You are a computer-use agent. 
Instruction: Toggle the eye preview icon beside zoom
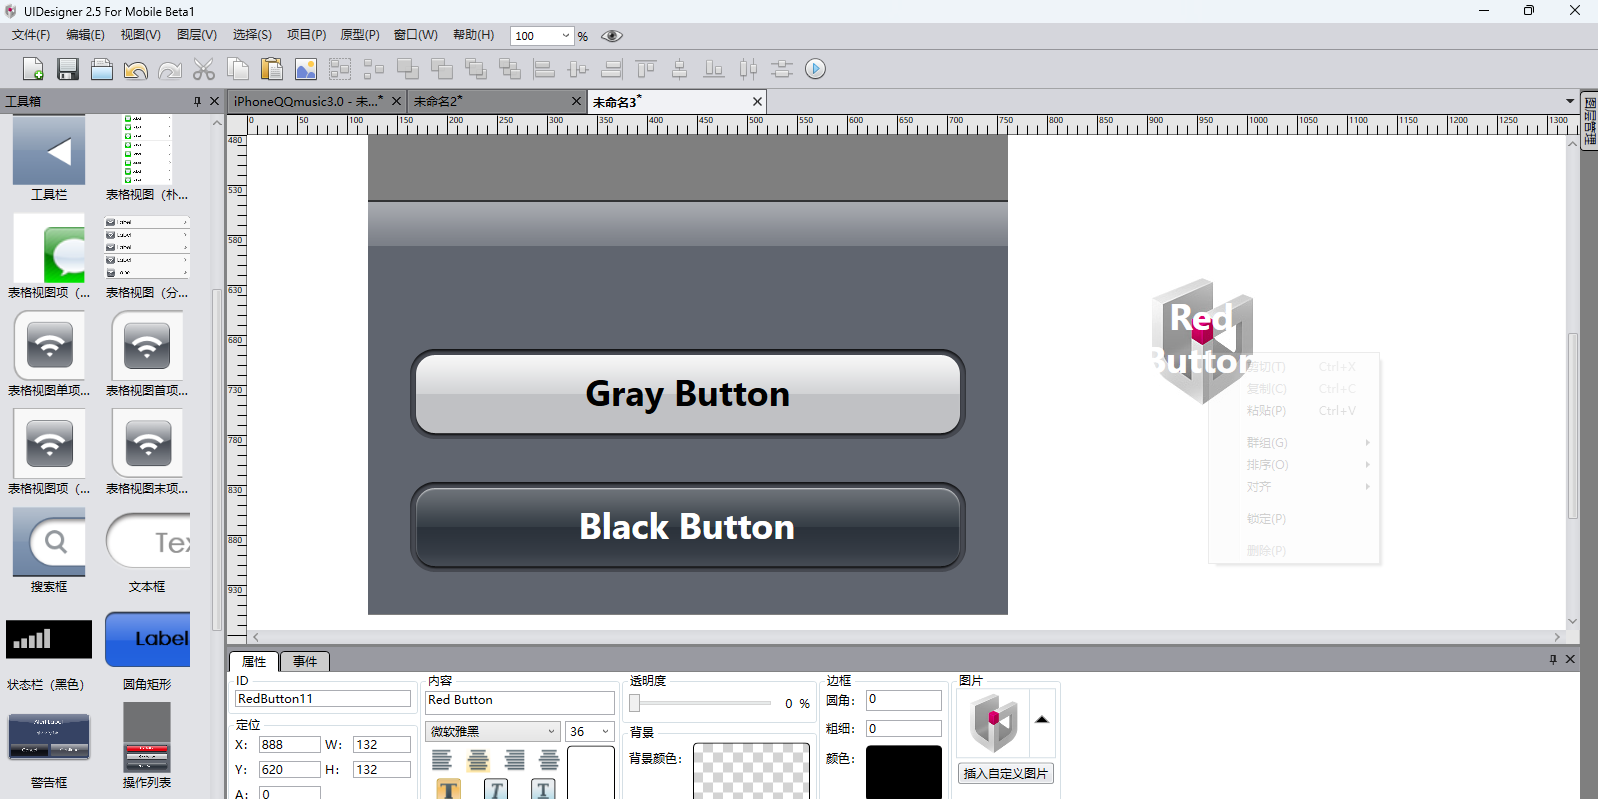pos(612,36)
